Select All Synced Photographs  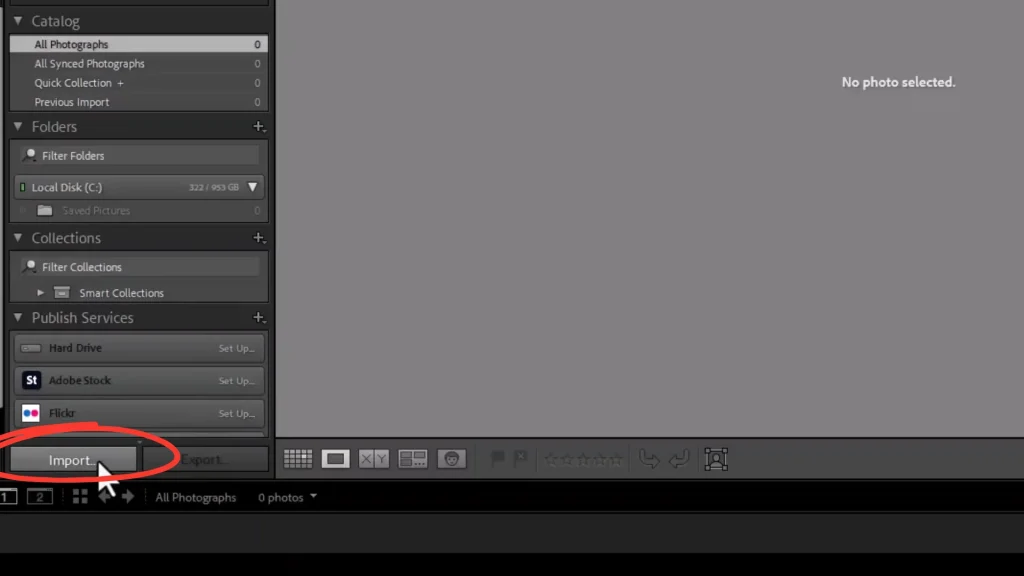pos(138,63)
